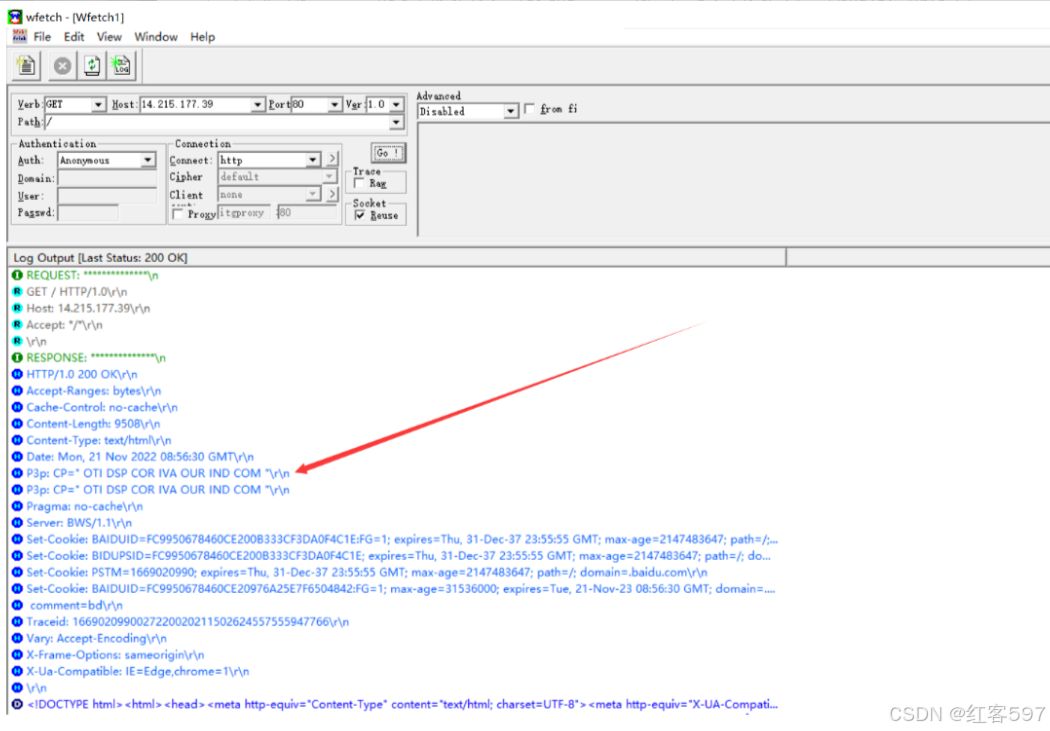Click into the Passwd input field

(x=88, y=213)
